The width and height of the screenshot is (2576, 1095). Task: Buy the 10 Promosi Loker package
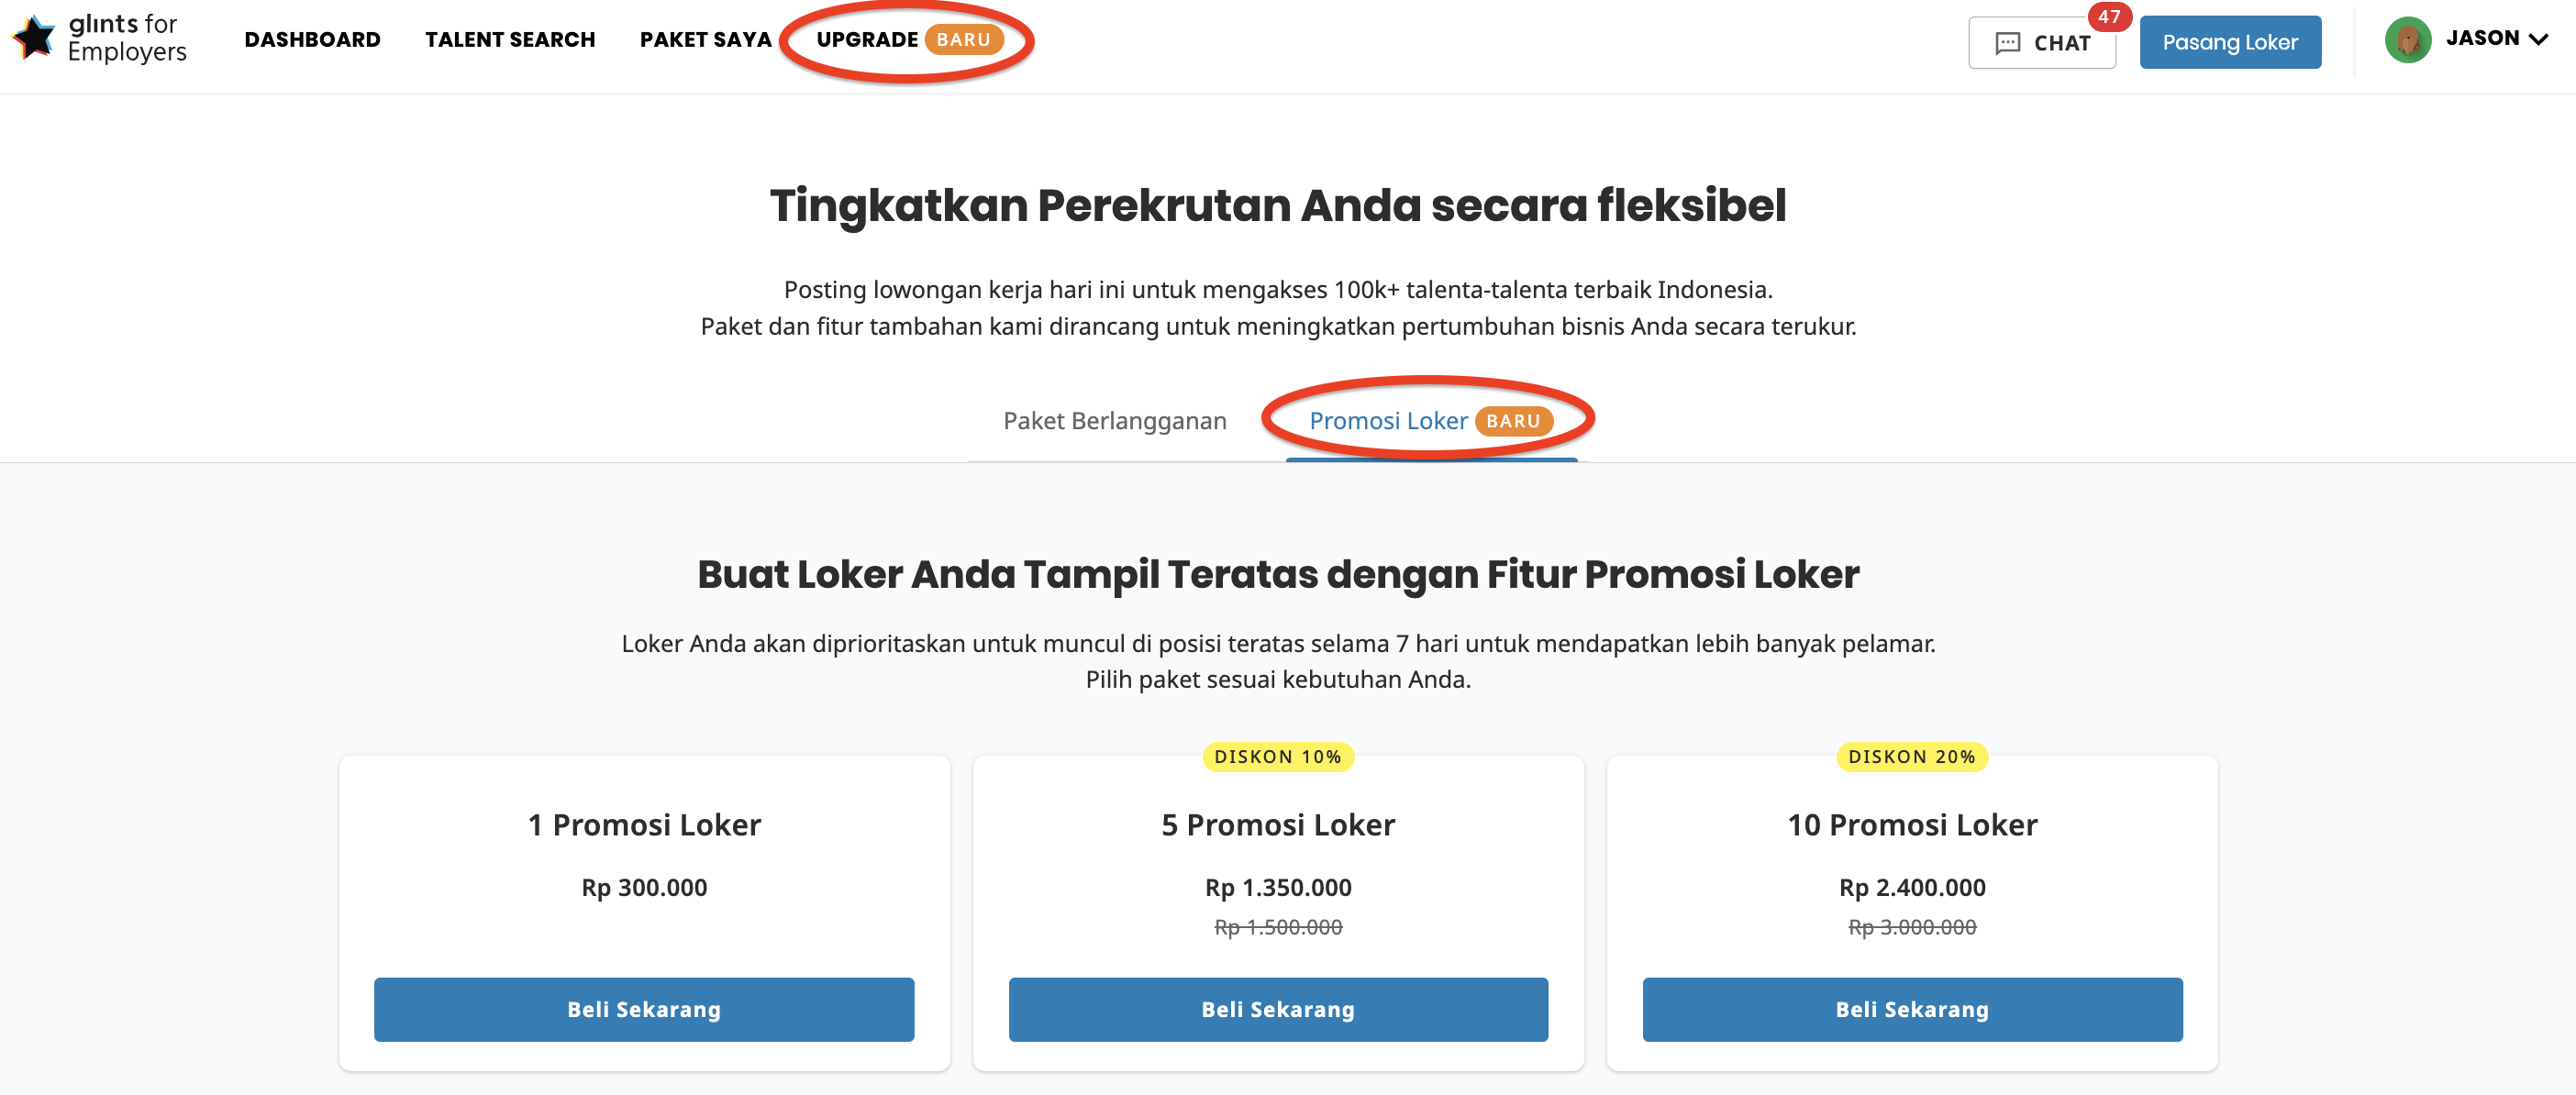1911,1009
